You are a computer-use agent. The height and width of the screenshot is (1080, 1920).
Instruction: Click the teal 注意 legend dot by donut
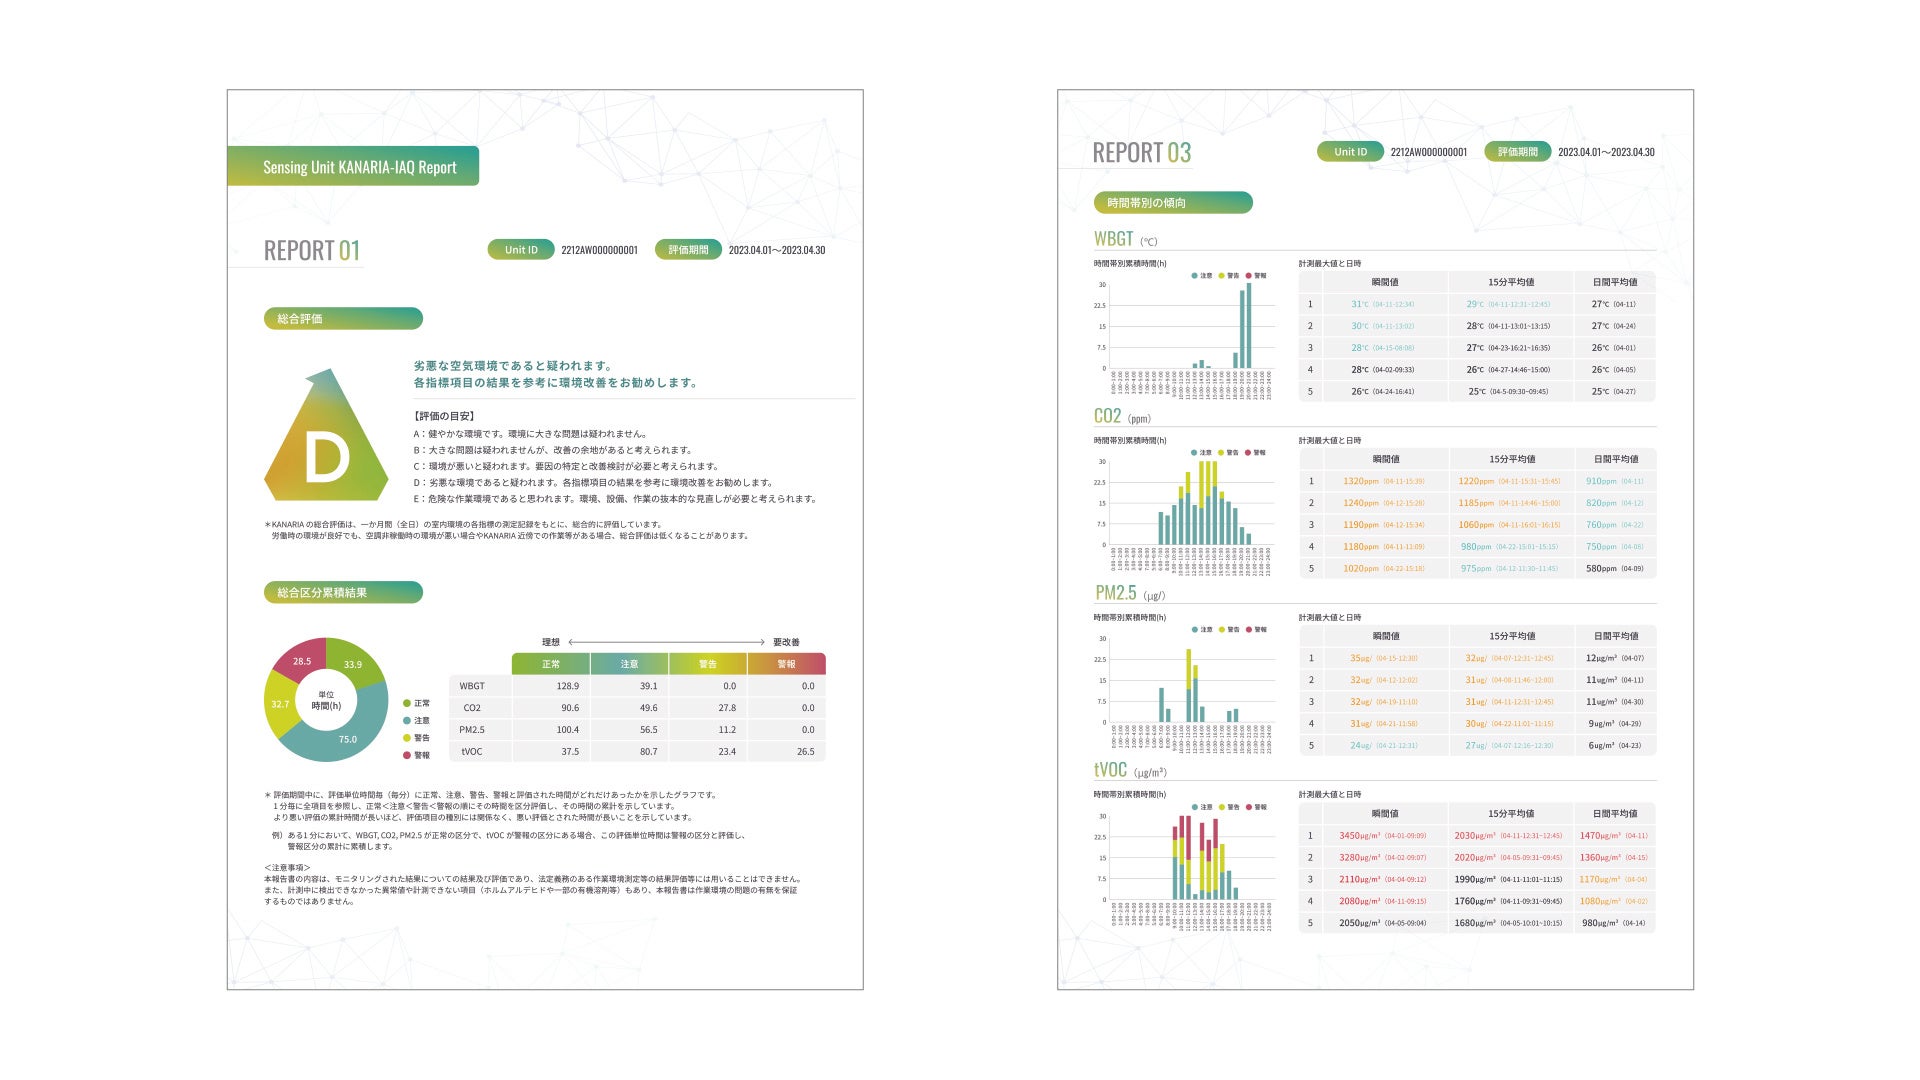pos(407,720)
